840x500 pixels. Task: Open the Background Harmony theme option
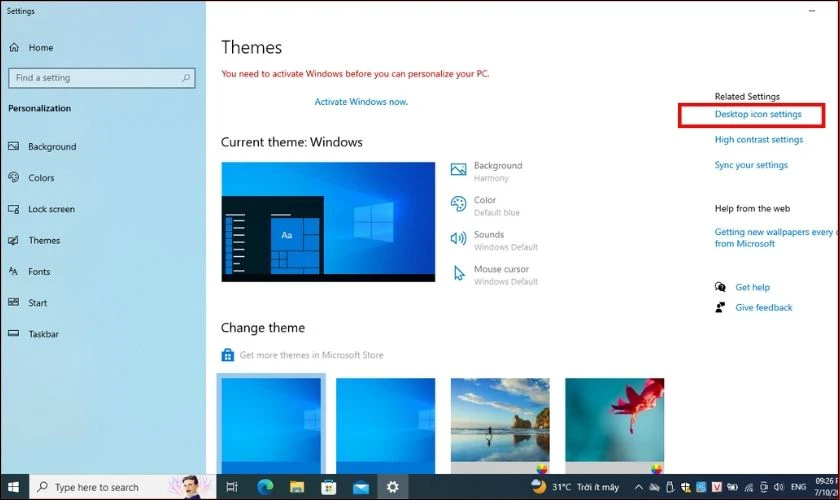point(486,171)
